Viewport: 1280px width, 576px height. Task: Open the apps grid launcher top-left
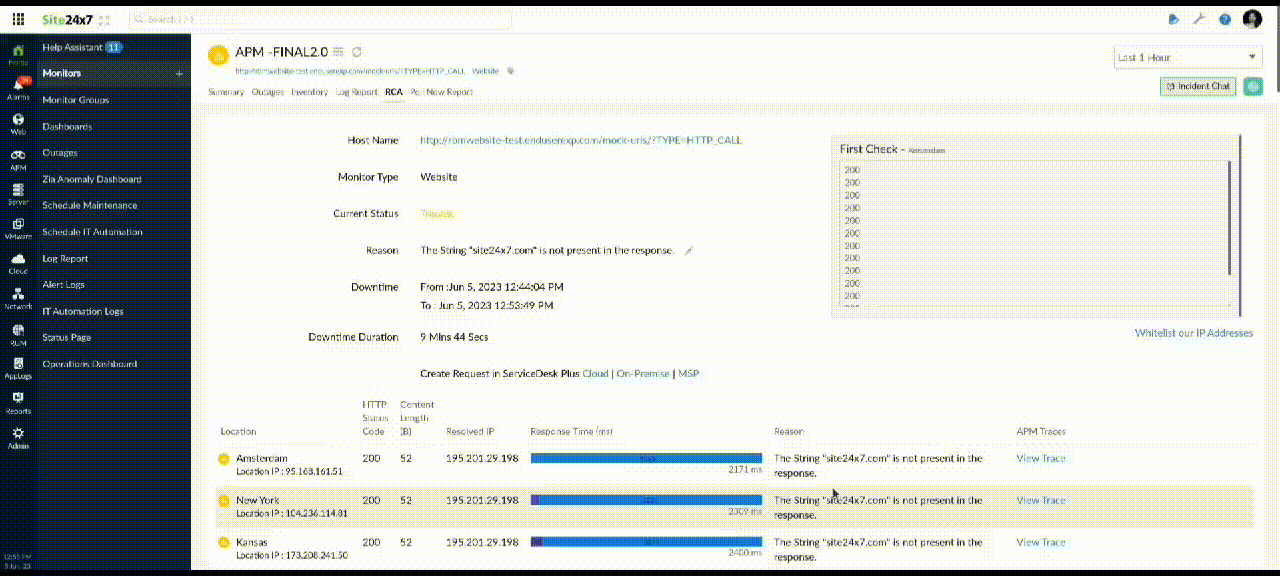[x=18, y=18]
